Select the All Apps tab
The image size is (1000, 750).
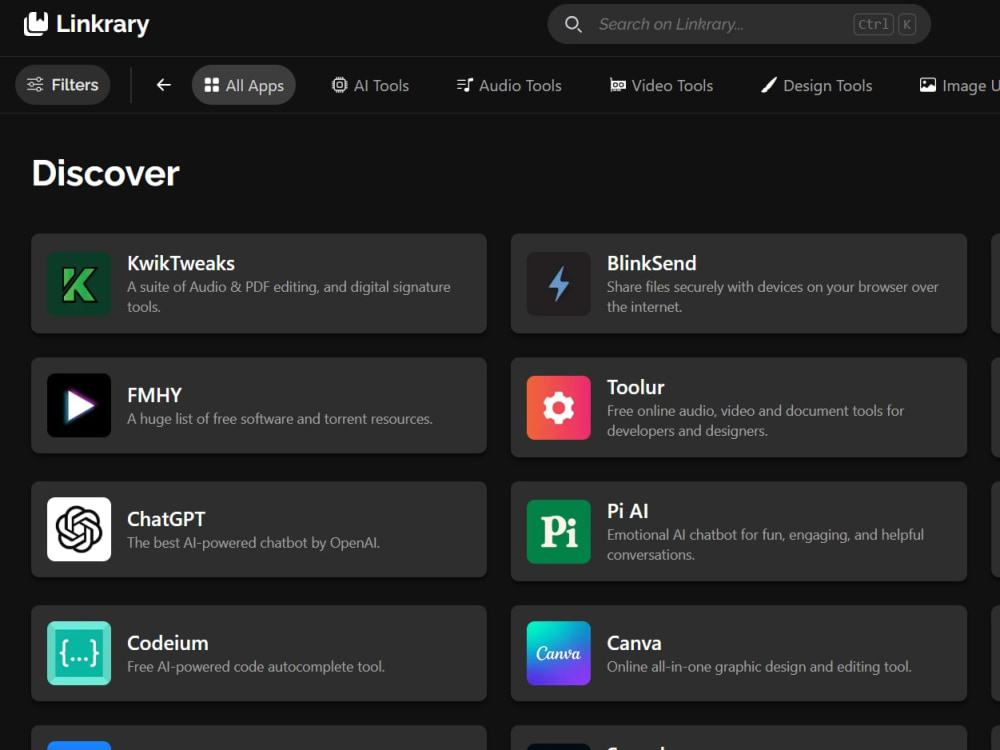[x=244, y=85]
